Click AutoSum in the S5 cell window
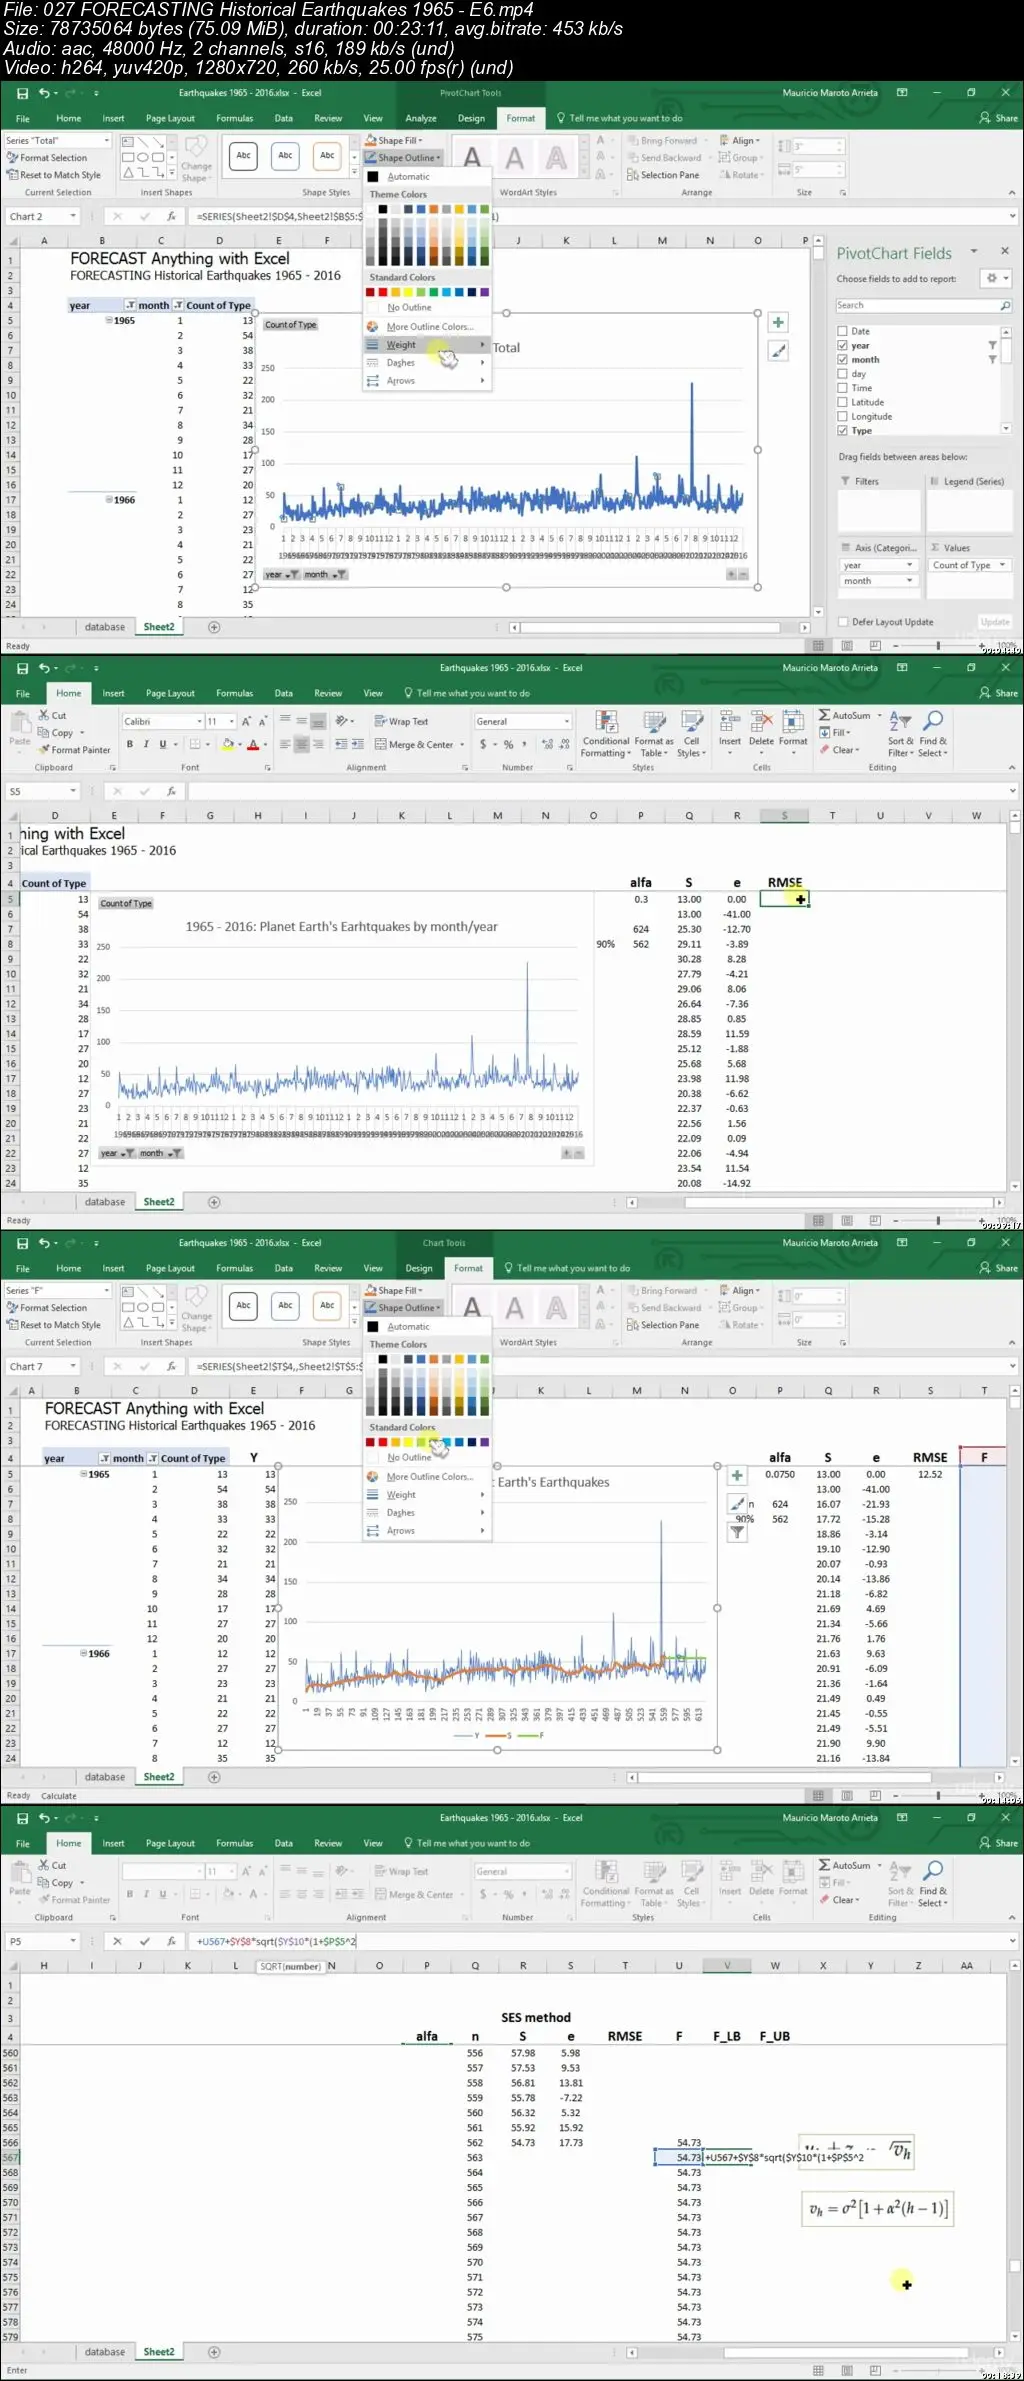The image size is (1024, 2381). [x=846, y=716]
